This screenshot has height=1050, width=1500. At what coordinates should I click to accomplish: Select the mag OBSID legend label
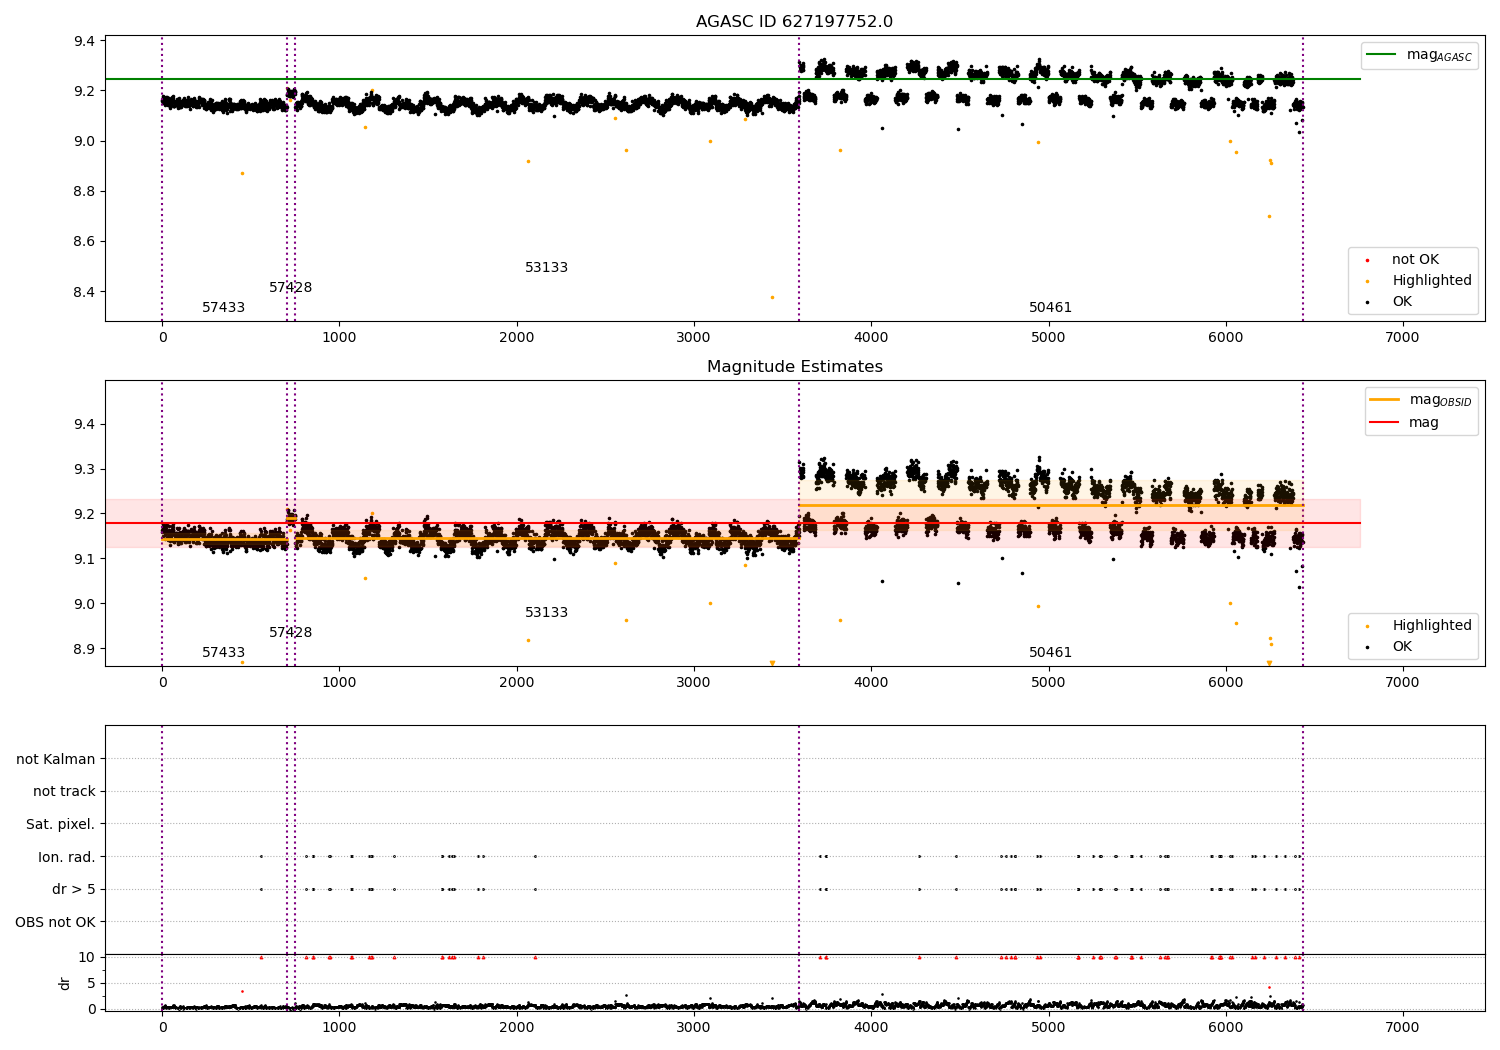pyautogui.click(x=1440, y=400)
